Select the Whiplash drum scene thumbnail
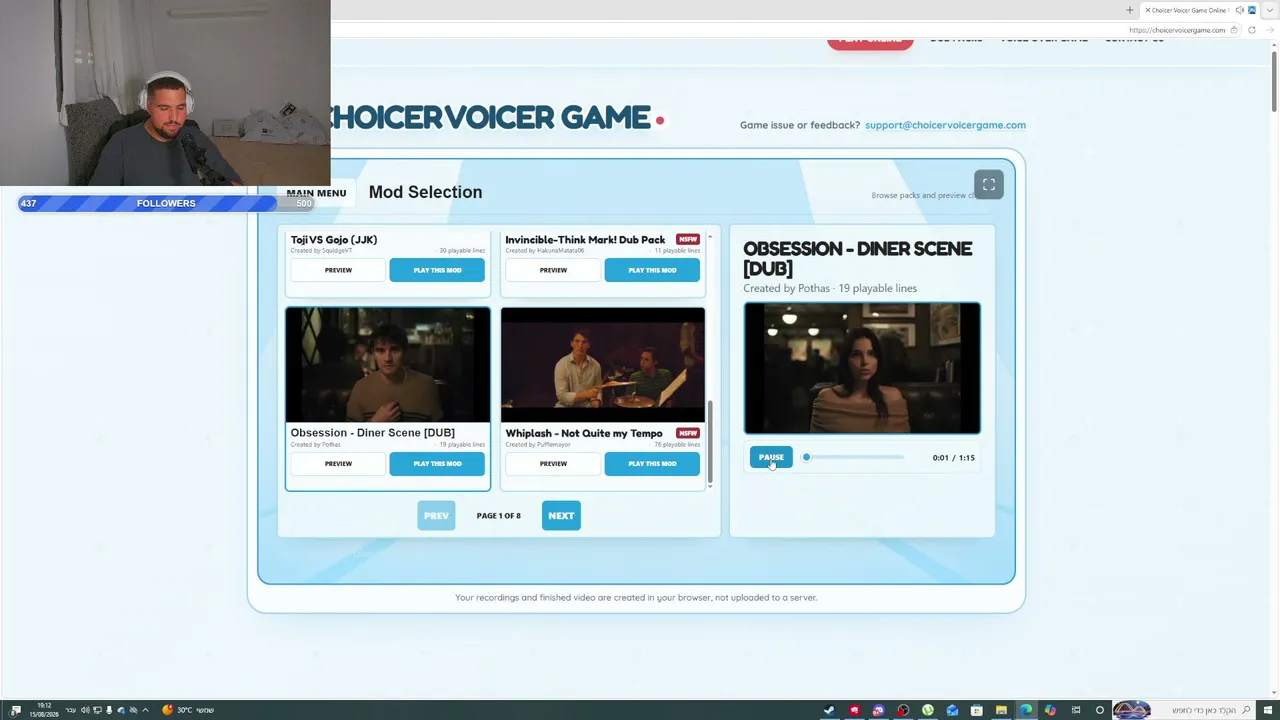The height and width of the screenshot is (720, 1280). pos(603,365)
